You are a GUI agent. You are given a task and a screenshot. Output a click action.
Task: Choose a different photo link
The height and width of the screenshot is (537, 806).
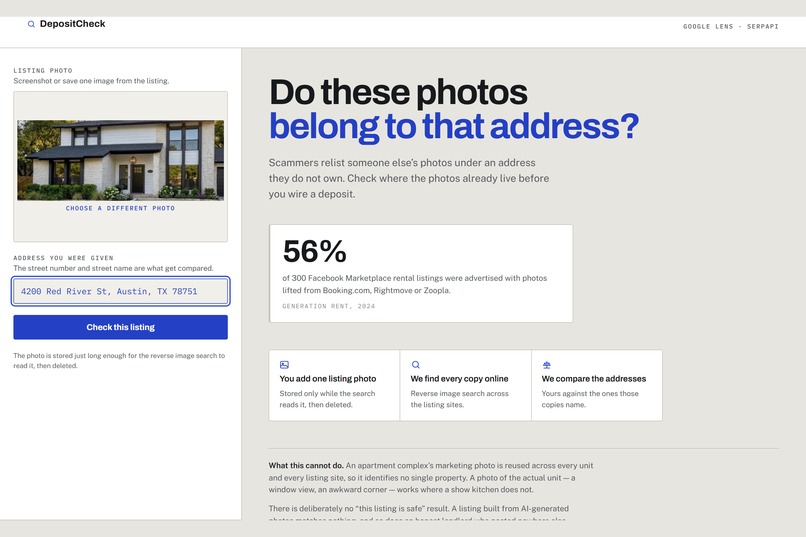pyautogui.click(x=120, y=208)
